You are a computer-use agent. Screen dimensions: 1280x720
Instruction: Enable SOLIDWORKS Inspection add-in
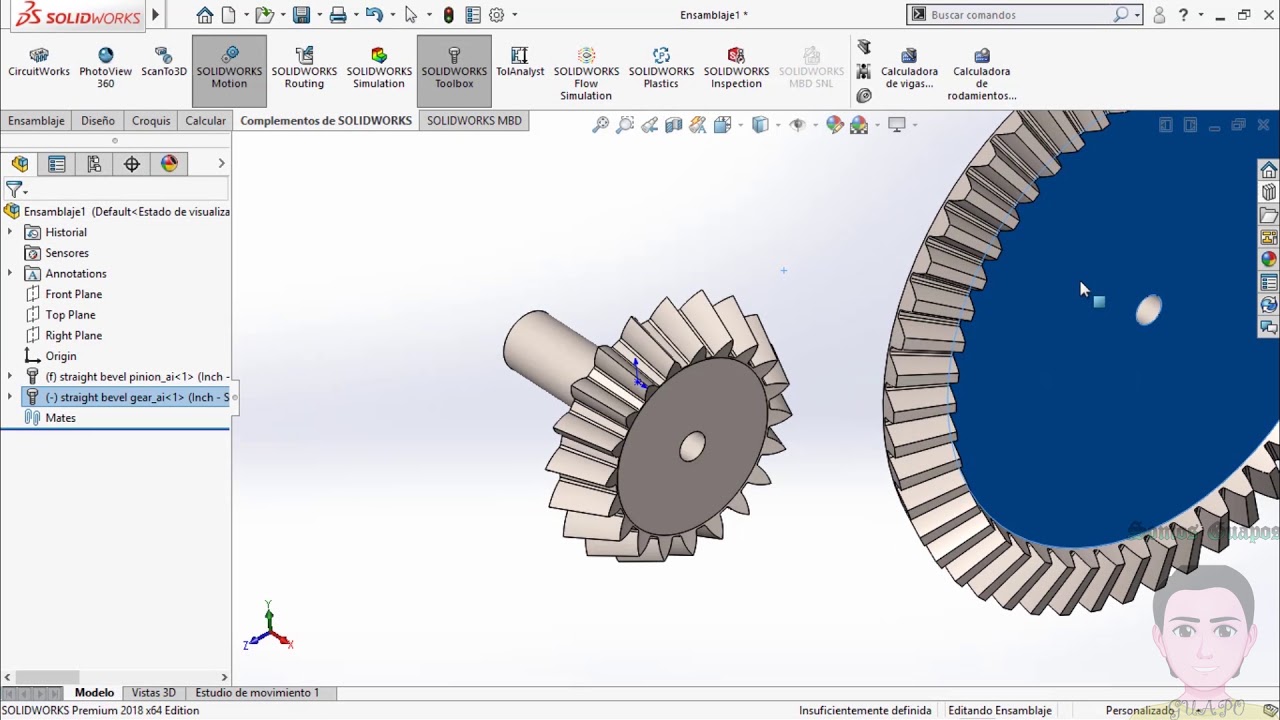pyautogui.click(x=736, y=69)
